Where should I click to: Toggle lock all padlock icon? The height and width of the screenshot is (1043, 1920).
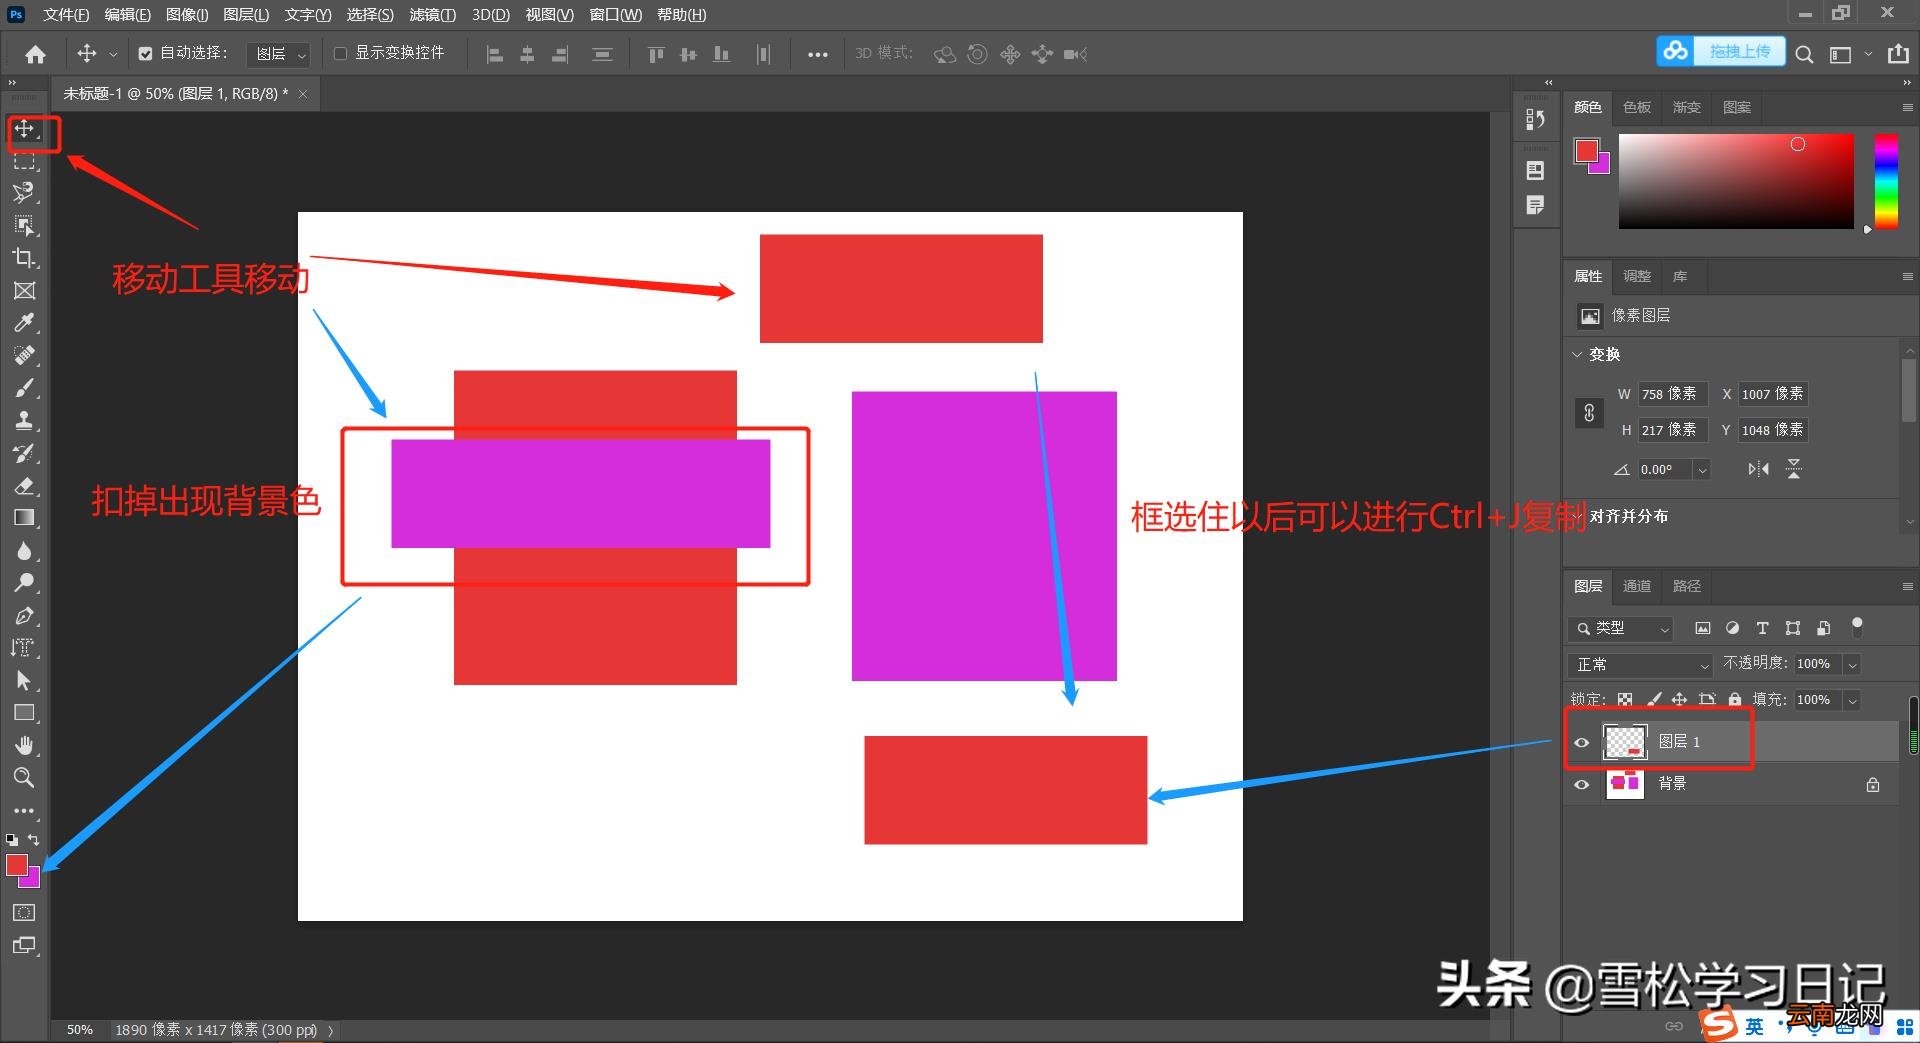point(1735,700)
